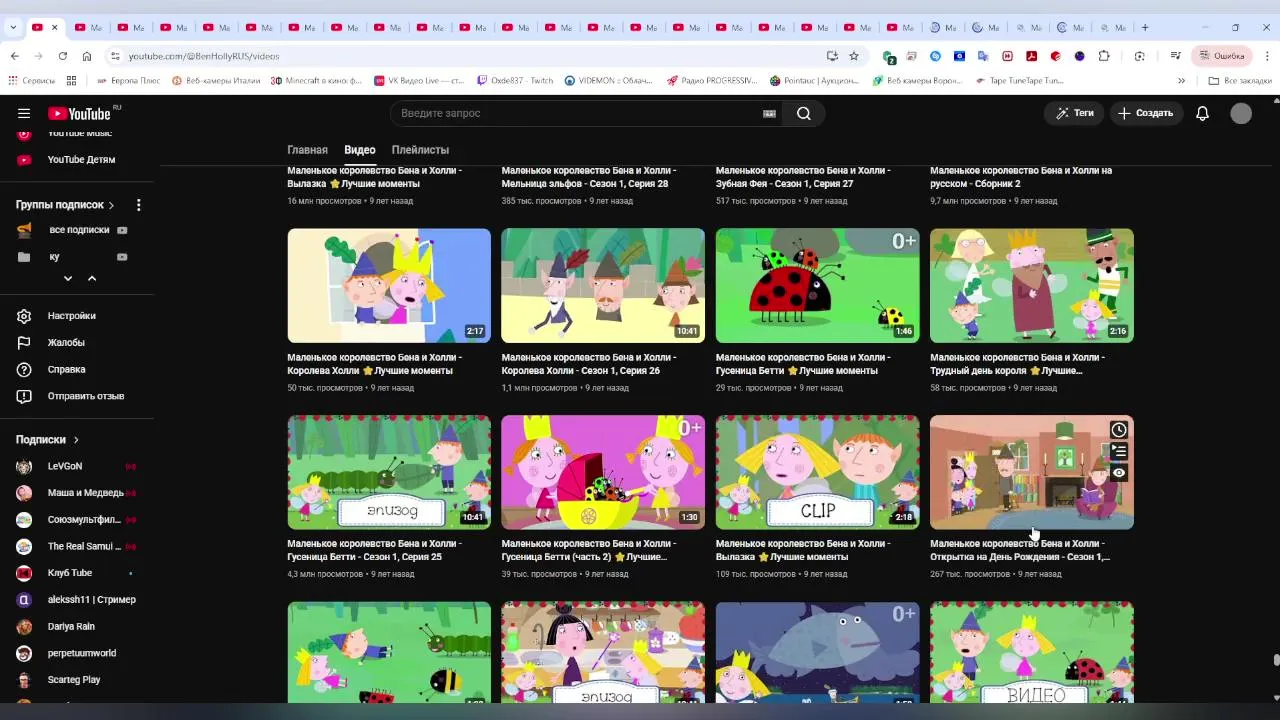Open the account avatar menu

coord(1241,113)
